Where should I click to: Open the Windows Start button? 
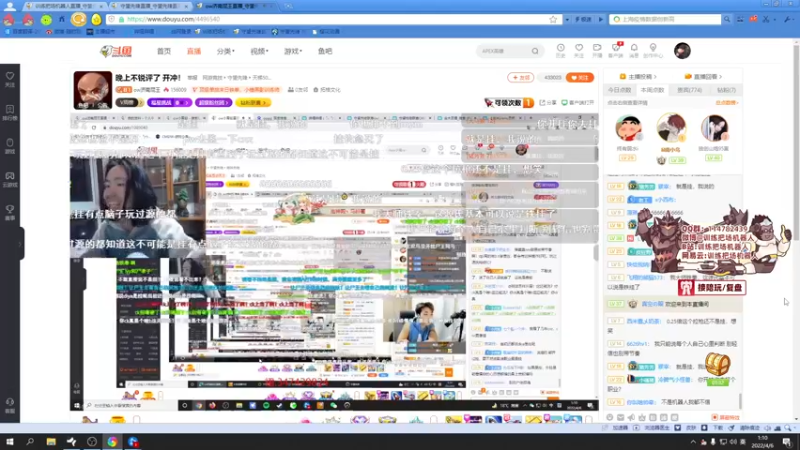9,442
